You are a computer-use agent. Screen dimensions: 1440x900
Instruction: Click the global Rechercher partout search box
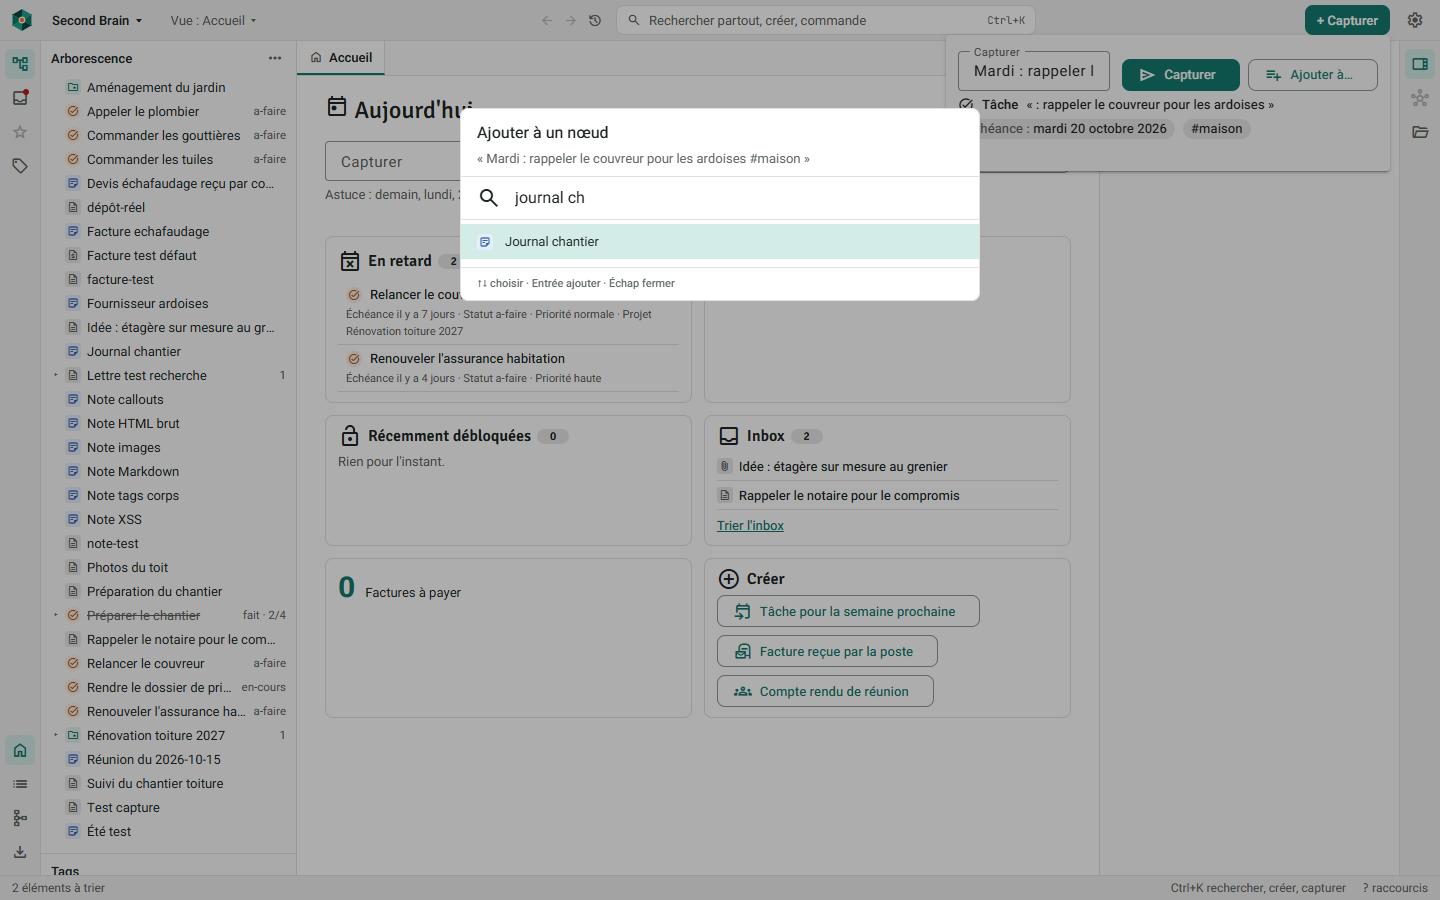click(x=826, y=20)
